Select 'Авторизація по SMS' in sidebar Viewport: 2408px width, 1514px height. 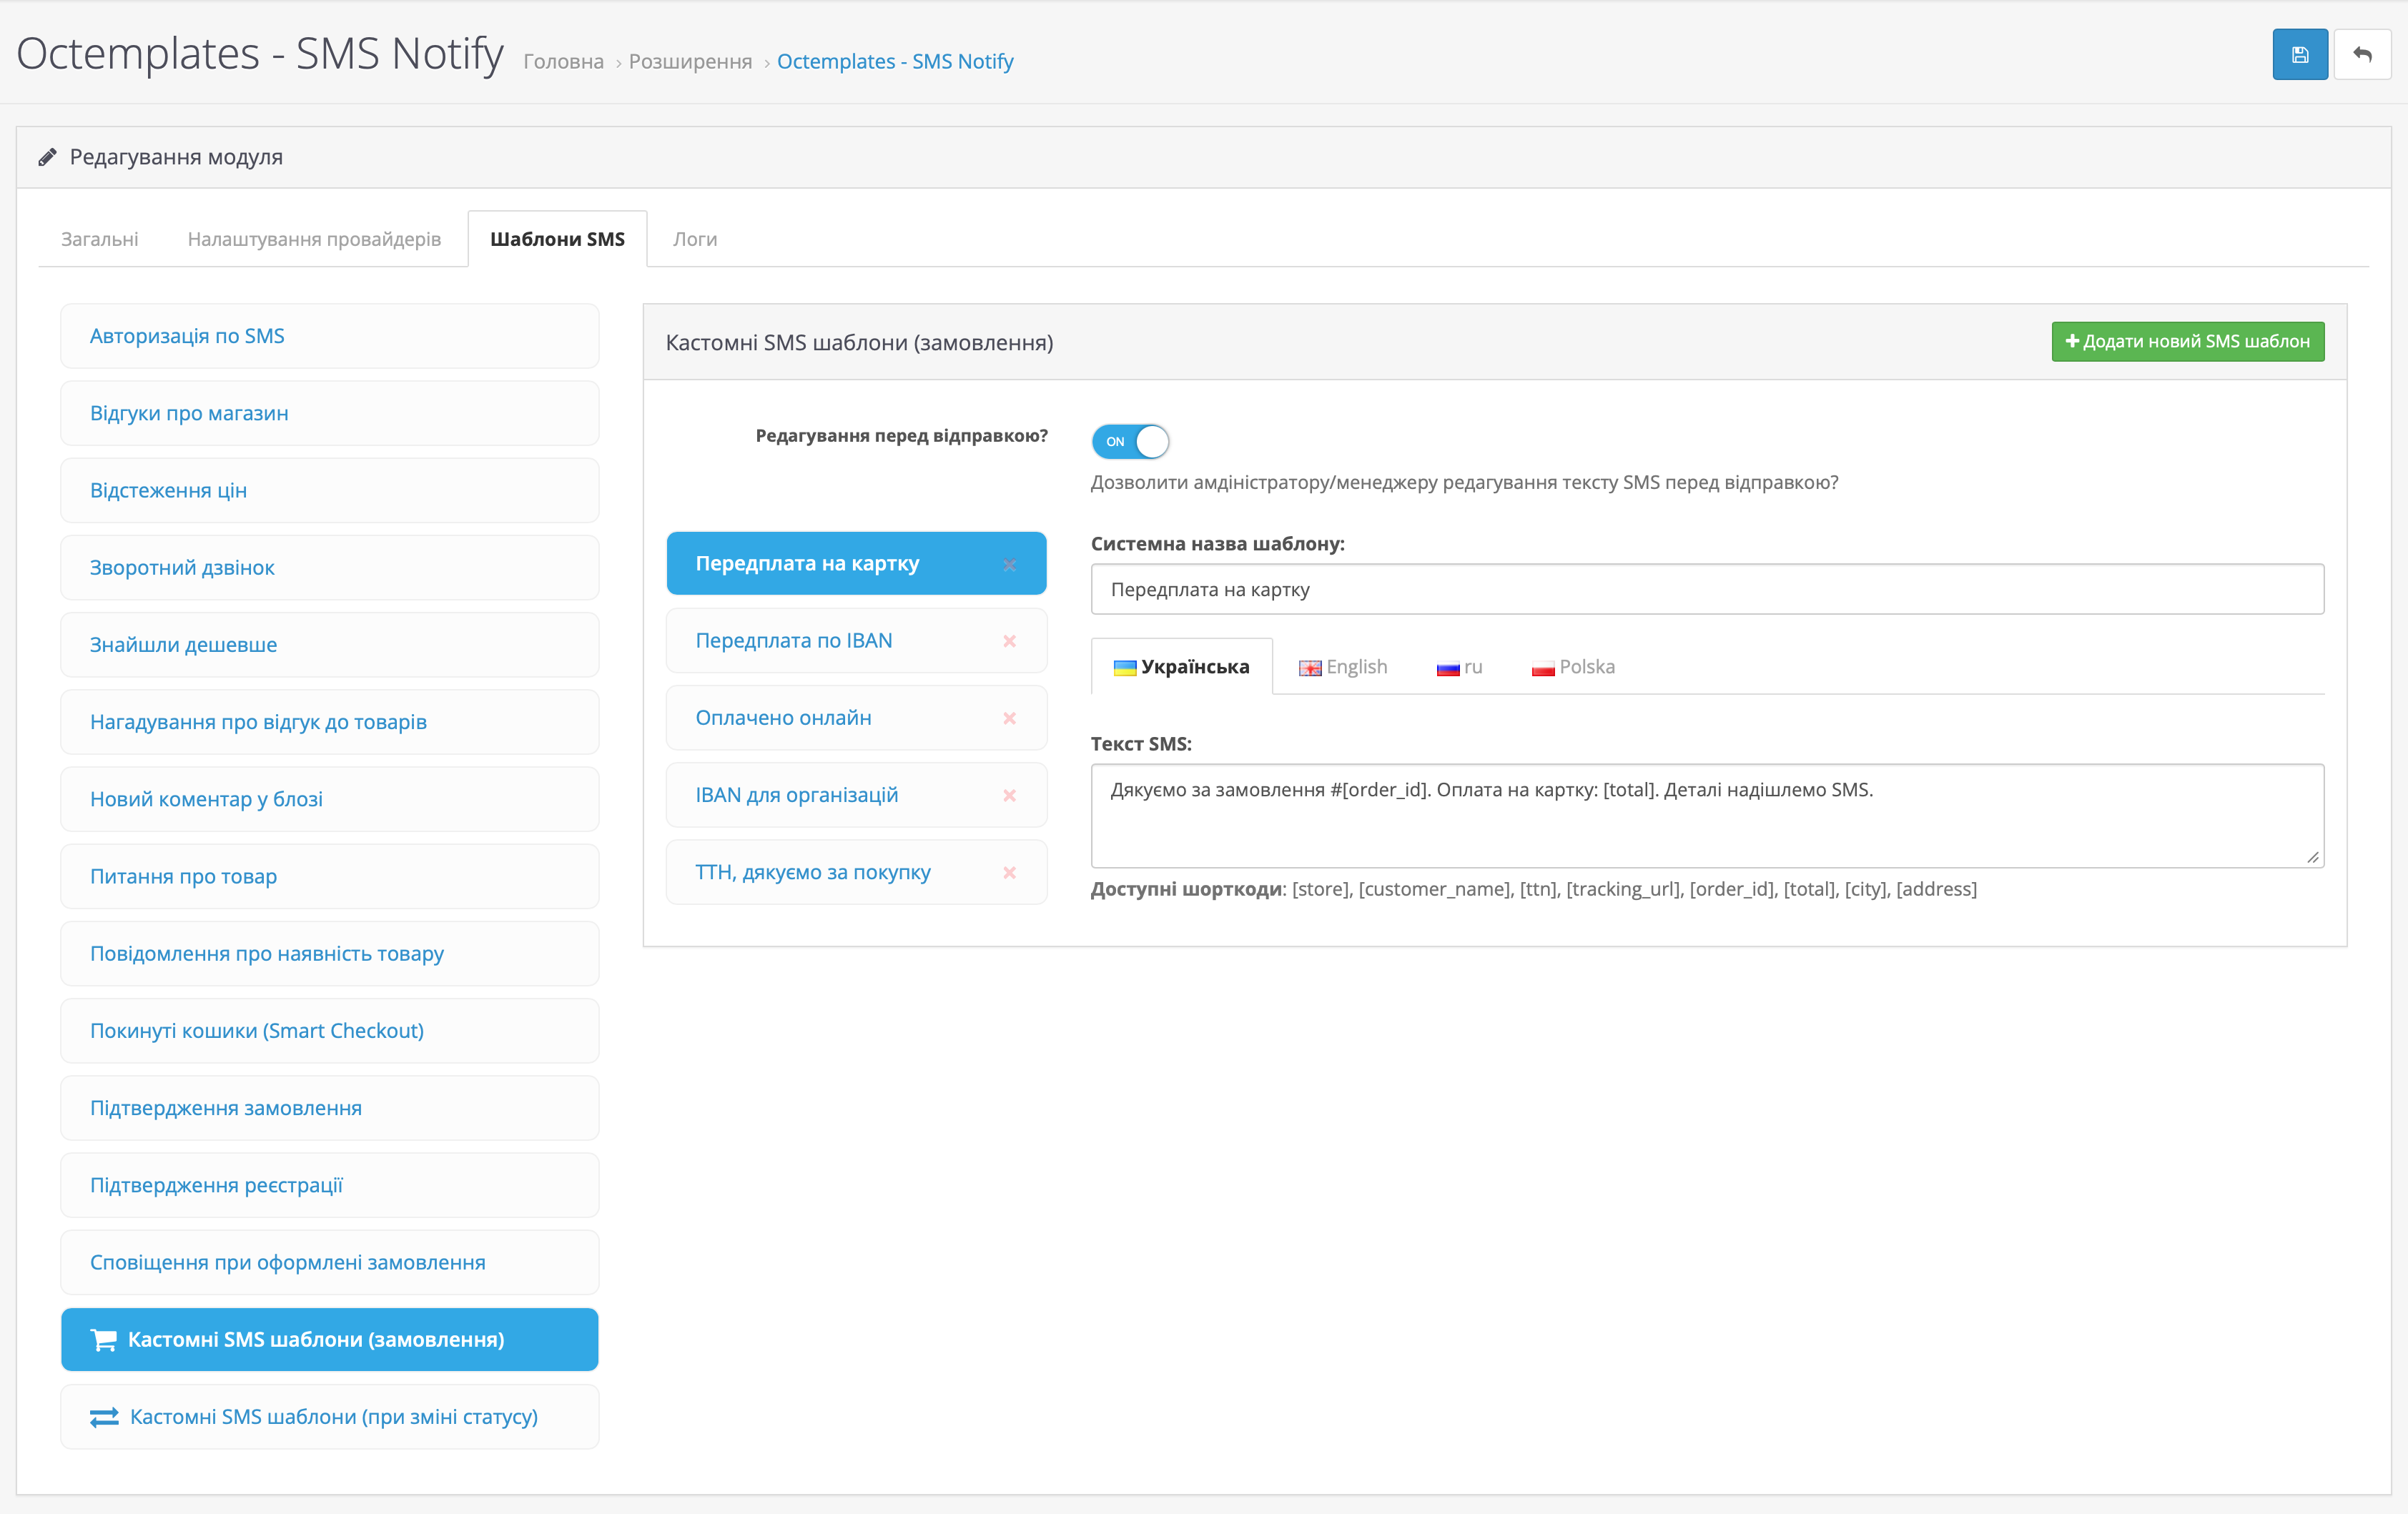pos(330,336)
